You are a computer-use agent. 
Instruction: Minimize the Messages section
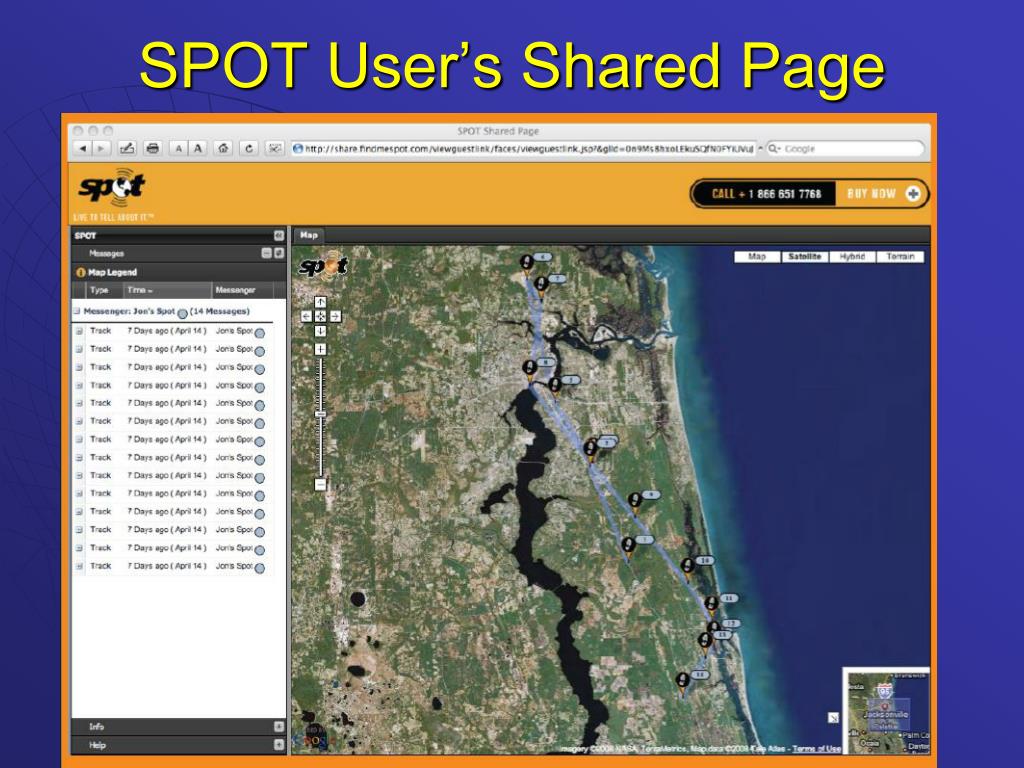[266, 253]
